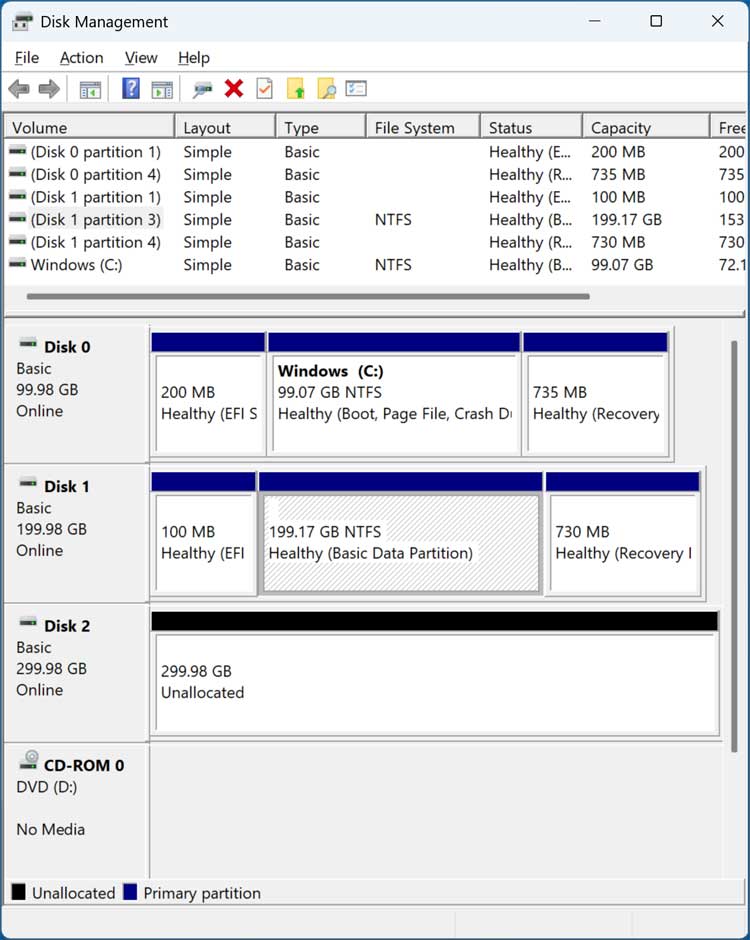The width and height of the screenshot is (750, 940).
Task: Click the horizontal scrollbar of the volume list
Action: (308, 296)
